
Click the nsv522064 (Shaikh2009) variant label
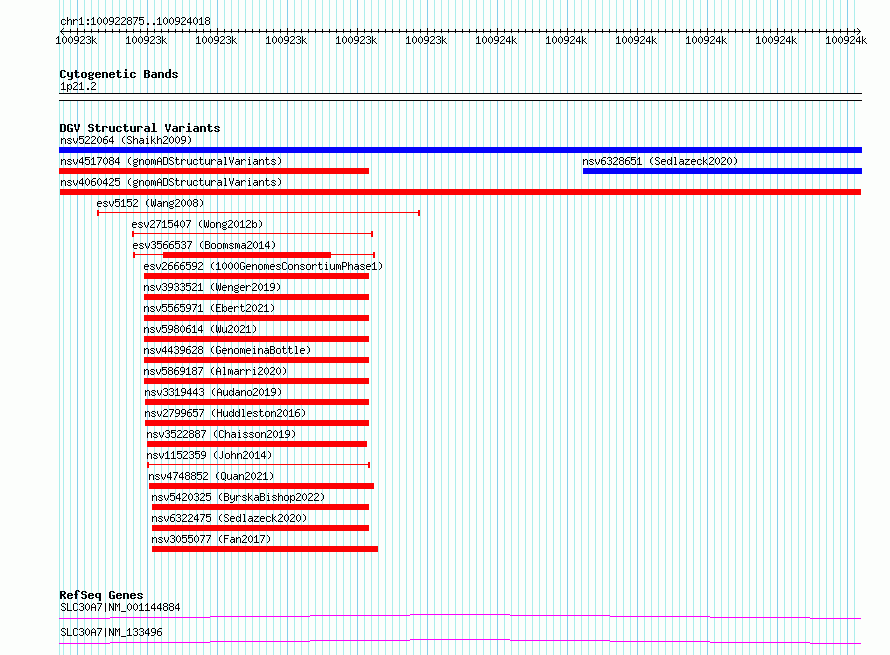(126, 140)
